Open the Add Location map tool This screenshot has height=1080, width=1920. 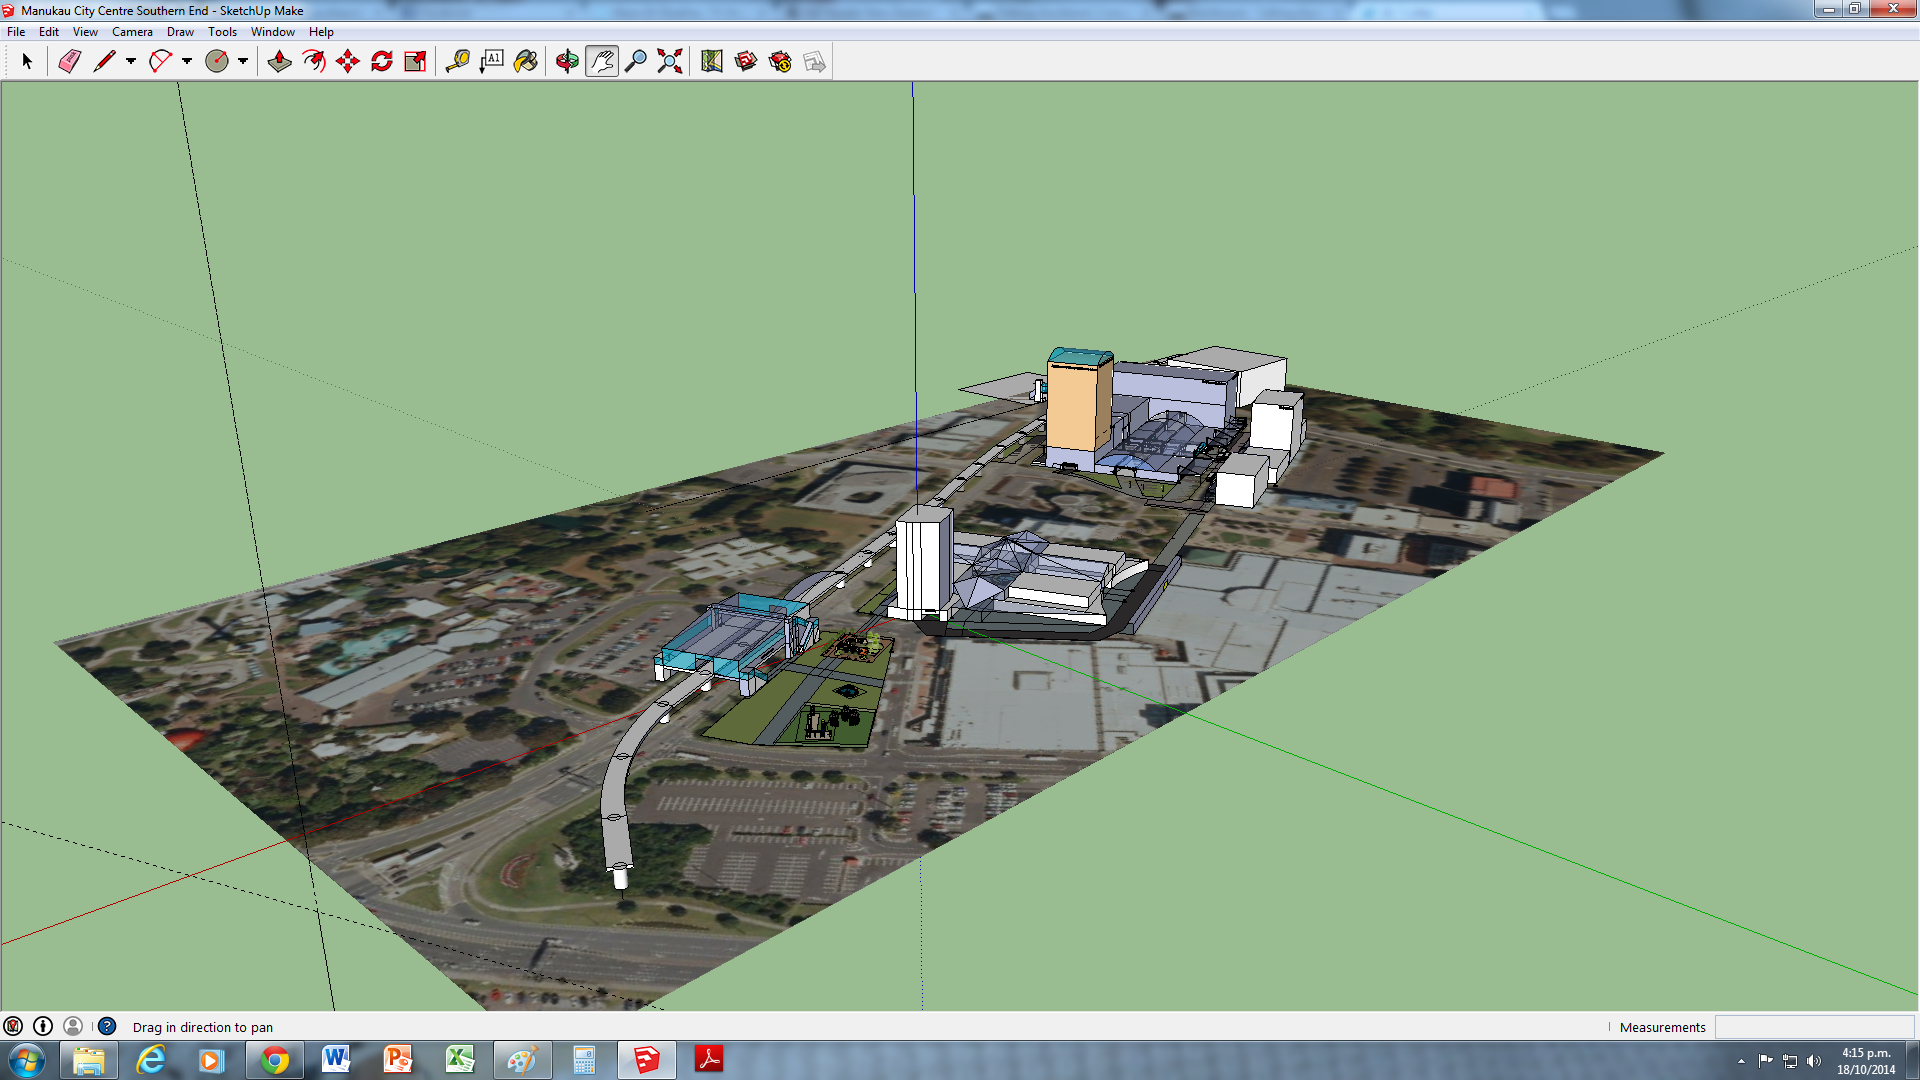[x=712, y=62]
